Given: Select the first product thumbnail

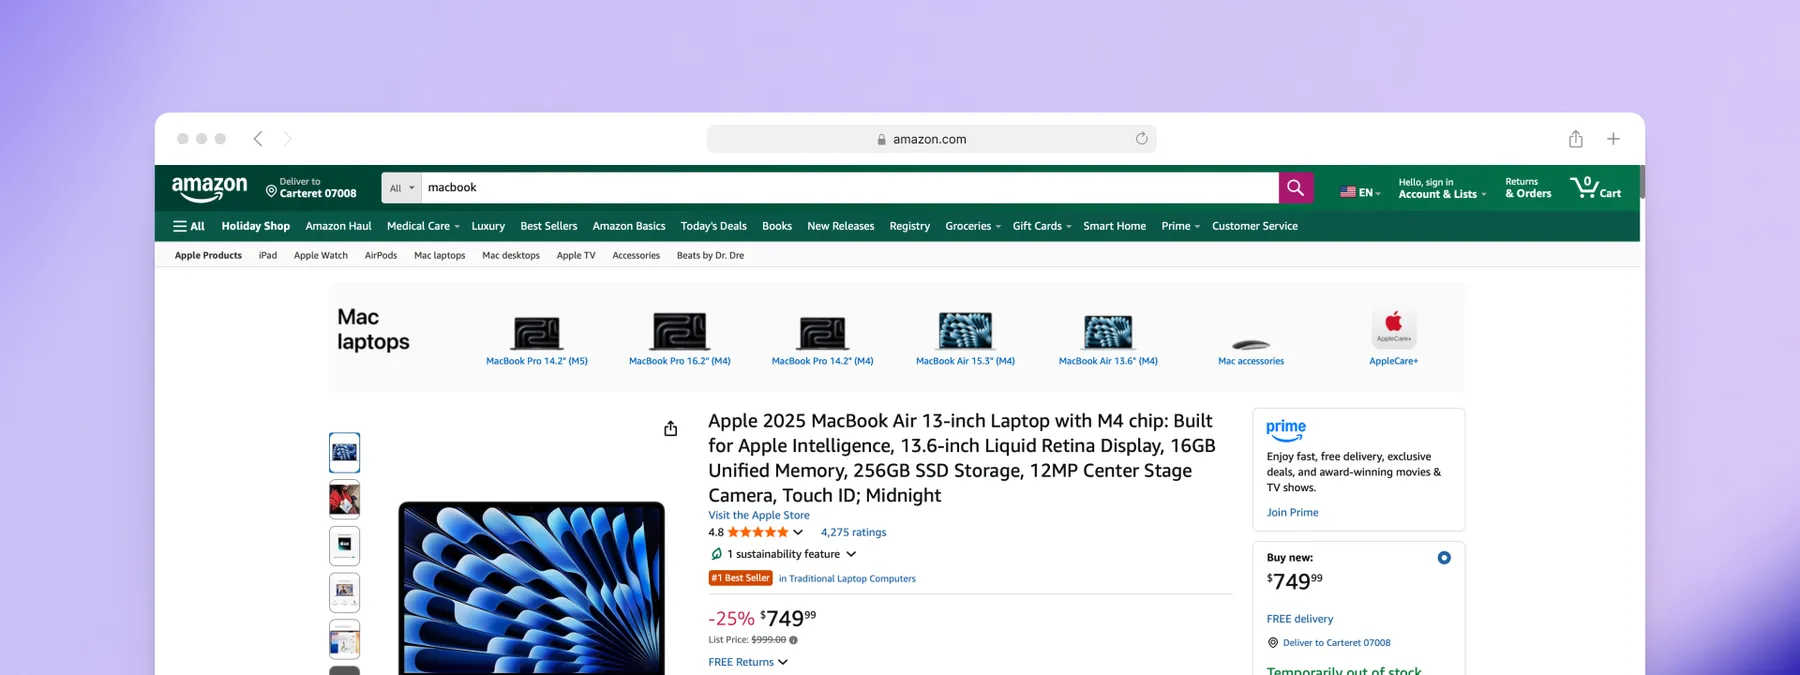Looking at the screenshot, I should coord(344,452).
